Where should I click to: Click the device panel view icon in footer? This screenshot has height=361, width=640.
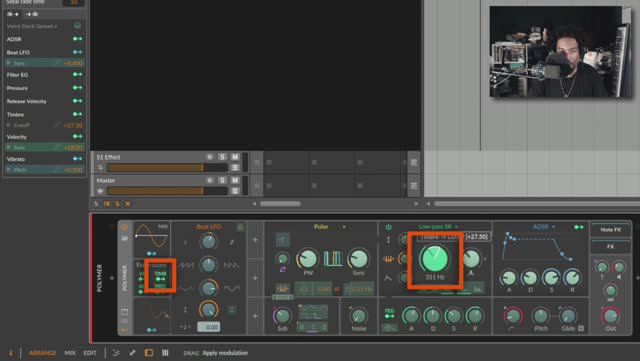click(x=149, y=352)
